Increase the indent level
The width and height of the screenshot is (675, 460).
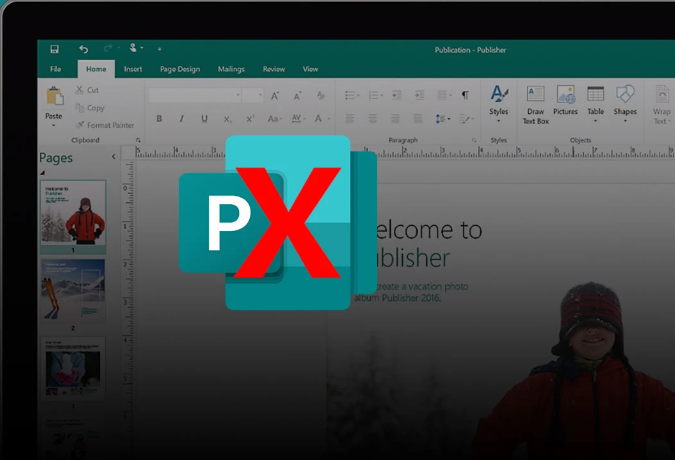[x=419, y=95]
